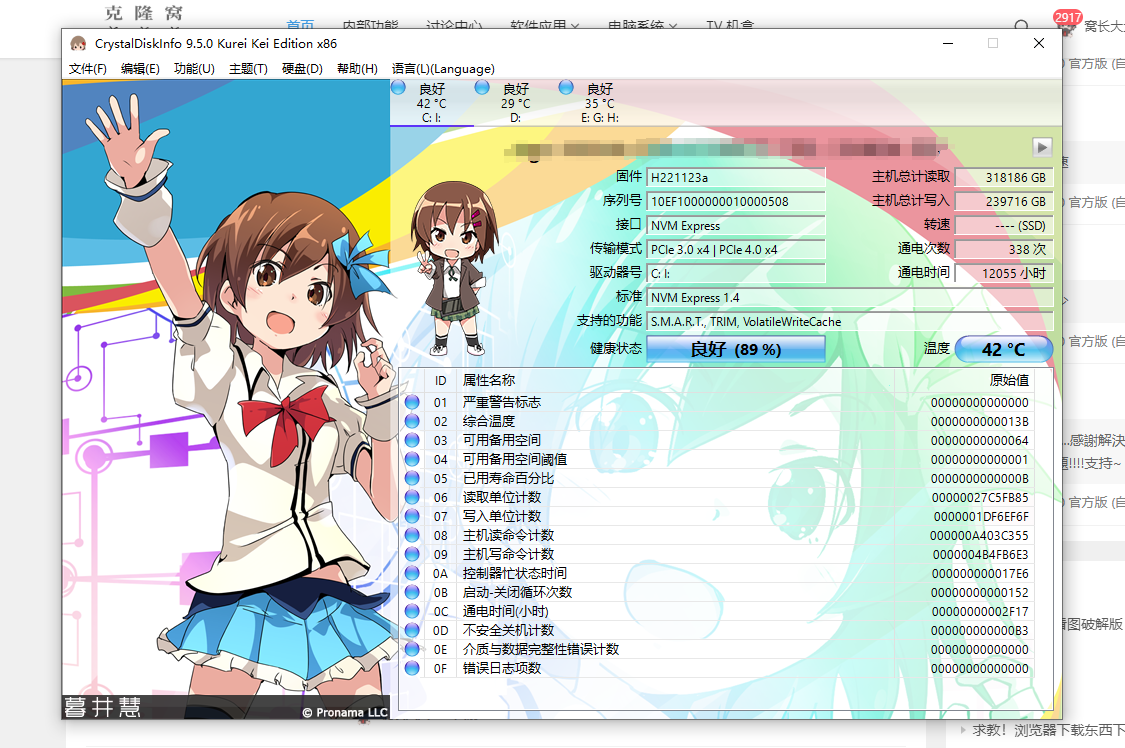The height and width of the screenshot is (748, 1125).
Task: Open the 功能(U) menu
Action: point(194,69)
